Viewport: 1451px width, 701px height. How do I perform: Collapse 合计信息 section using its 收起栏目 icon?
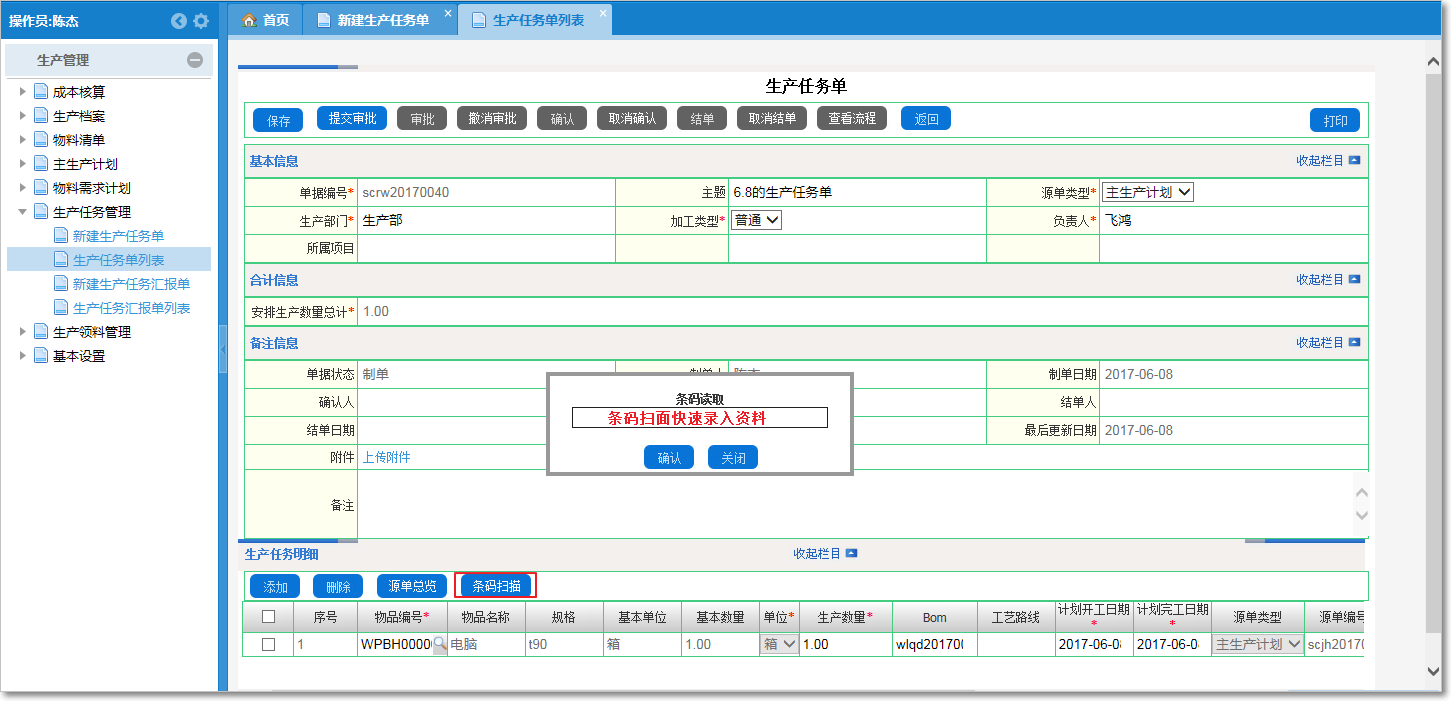(1353, 280)
